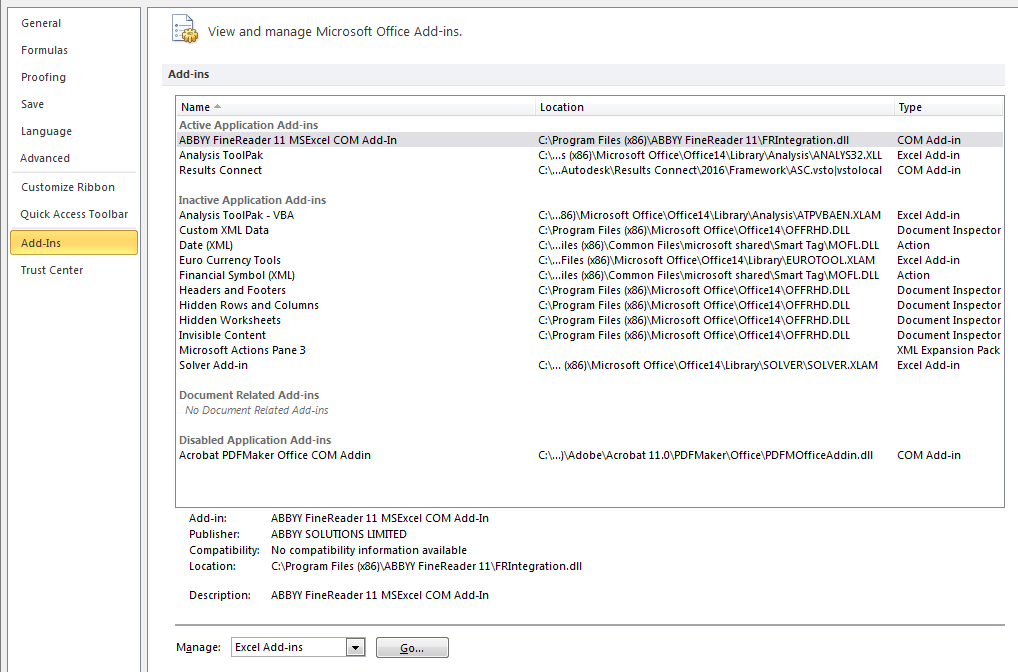Click the PDFMOfficeAddin.dll location path
This screenshot has height=672, width=1018.
coord(706,455)
